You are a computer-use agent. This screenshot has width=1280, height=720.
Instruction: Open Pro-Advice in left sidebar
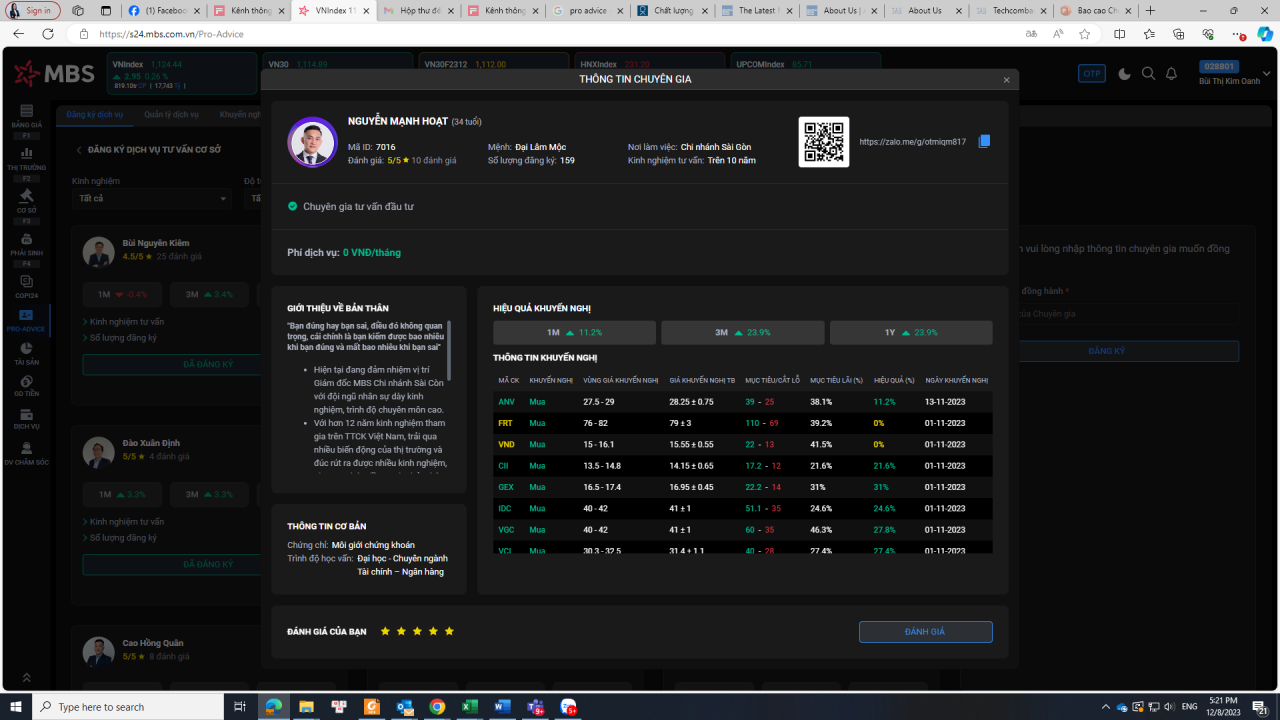click(x=27, y=321)
